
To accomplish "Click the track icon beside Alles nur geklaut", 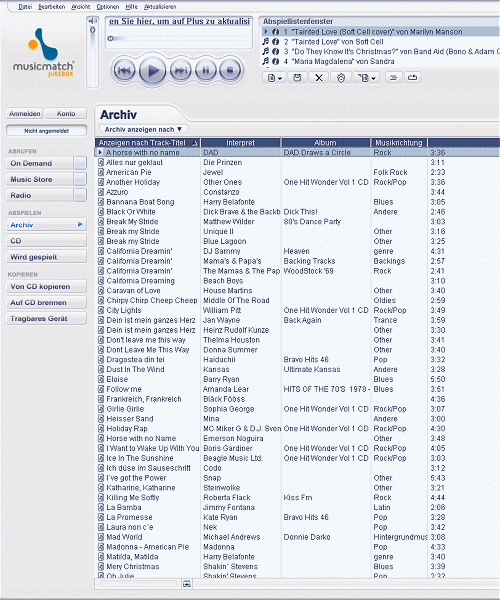I will [101, 162].
